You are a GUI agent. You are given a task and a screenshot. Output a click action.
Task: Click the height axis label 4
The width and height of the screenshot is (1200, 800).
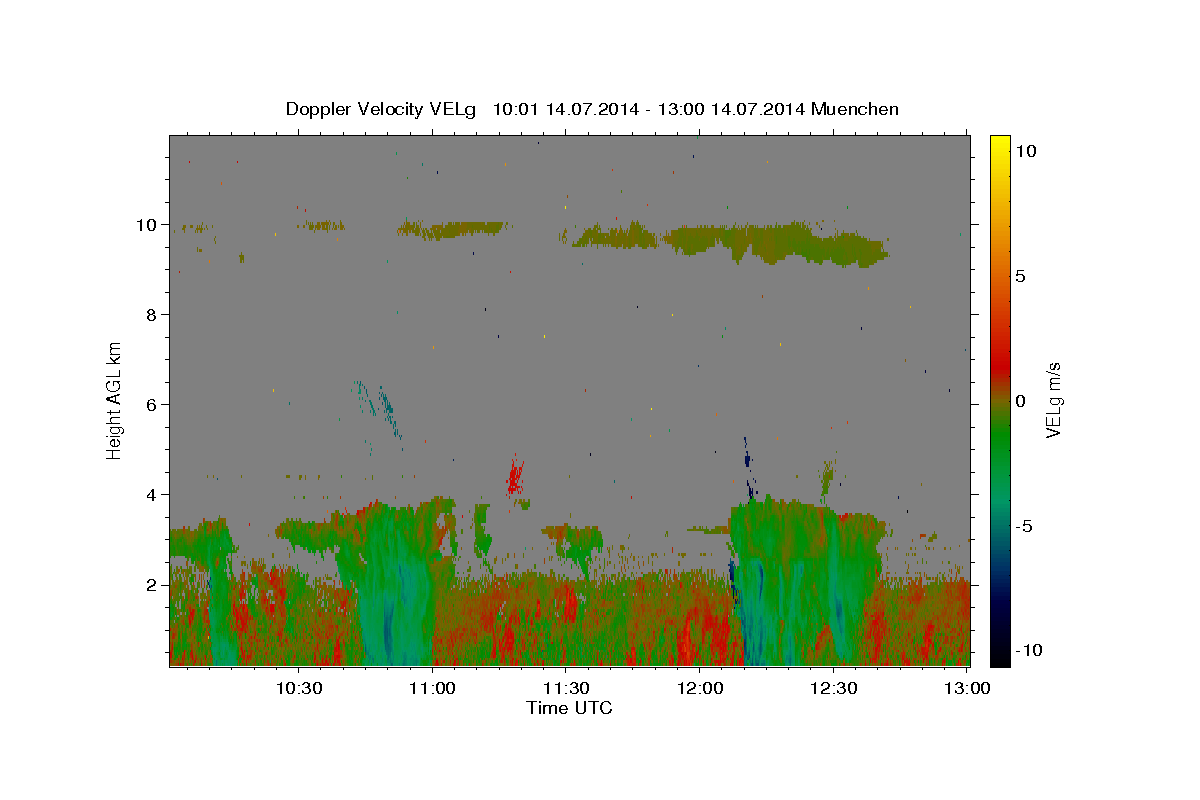click(153, 494)
